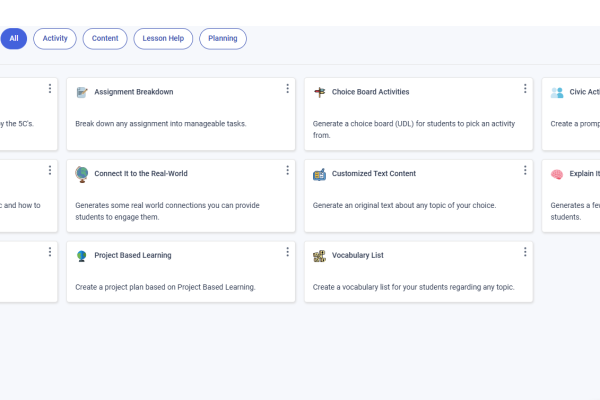Open three-dot menu on Project Based Learning
Screen dimensions: 600x400
(x=287, y=252)
